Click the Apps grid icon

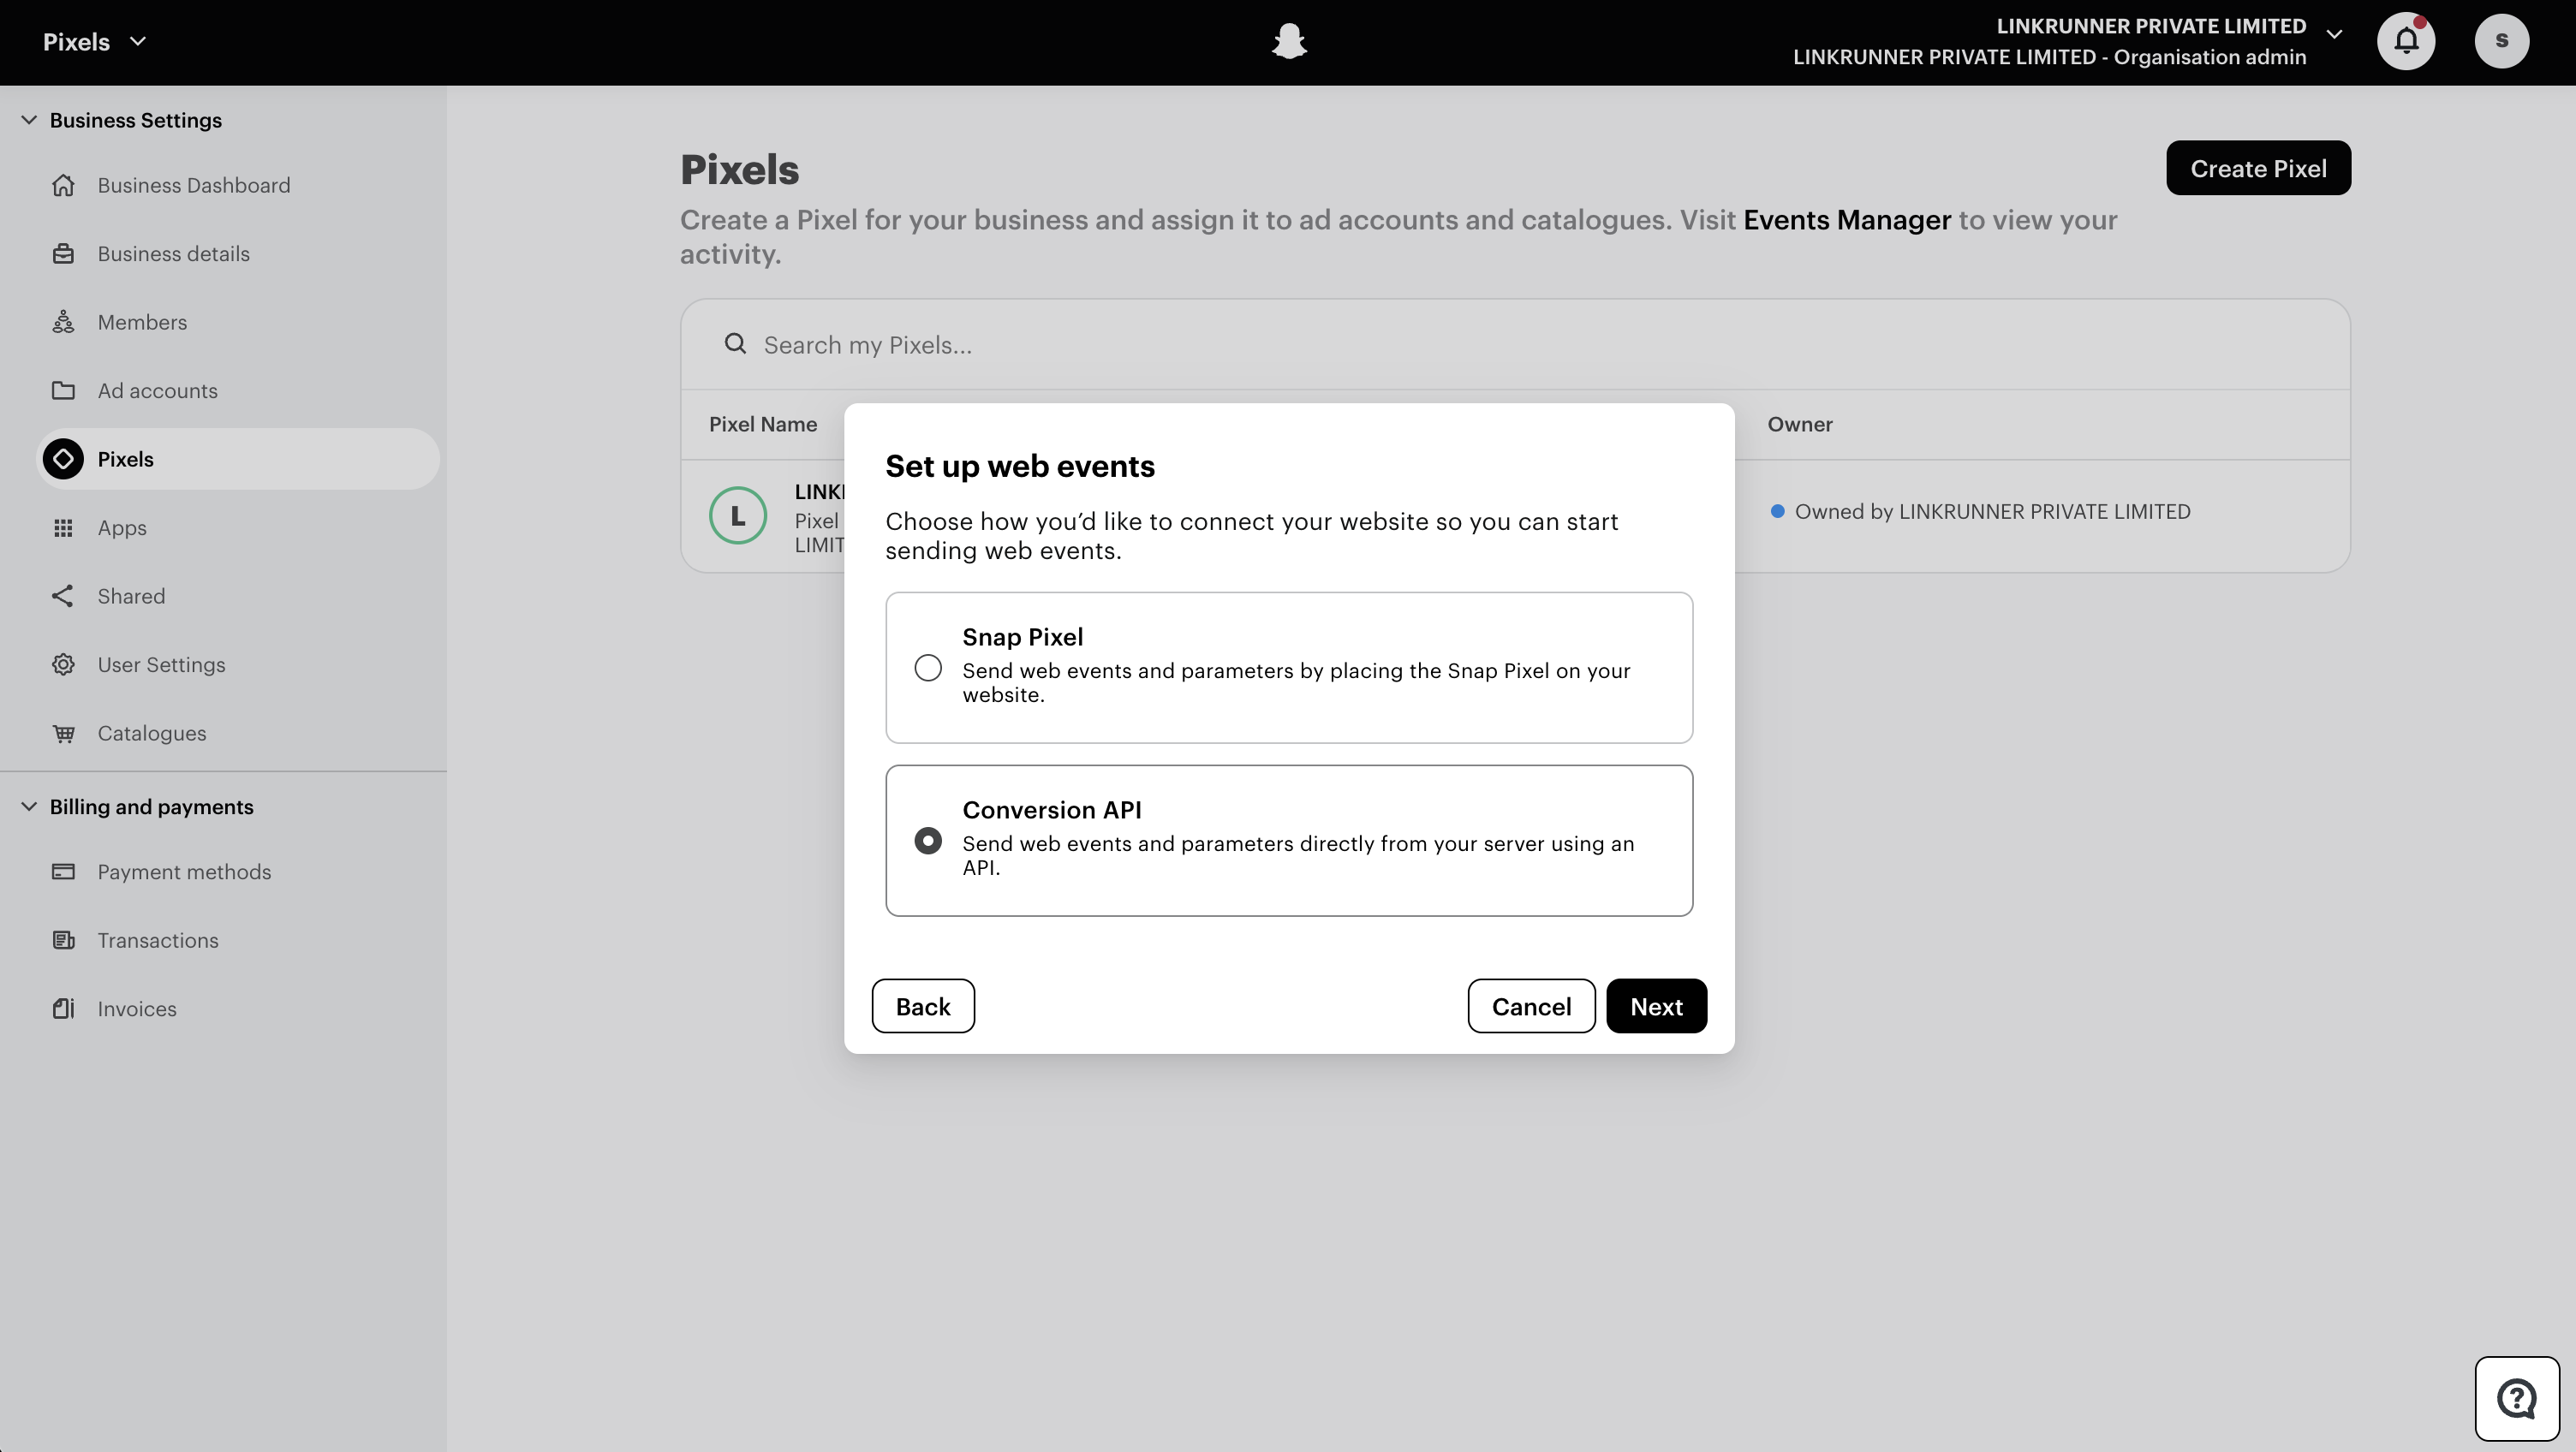pos(63,528)
